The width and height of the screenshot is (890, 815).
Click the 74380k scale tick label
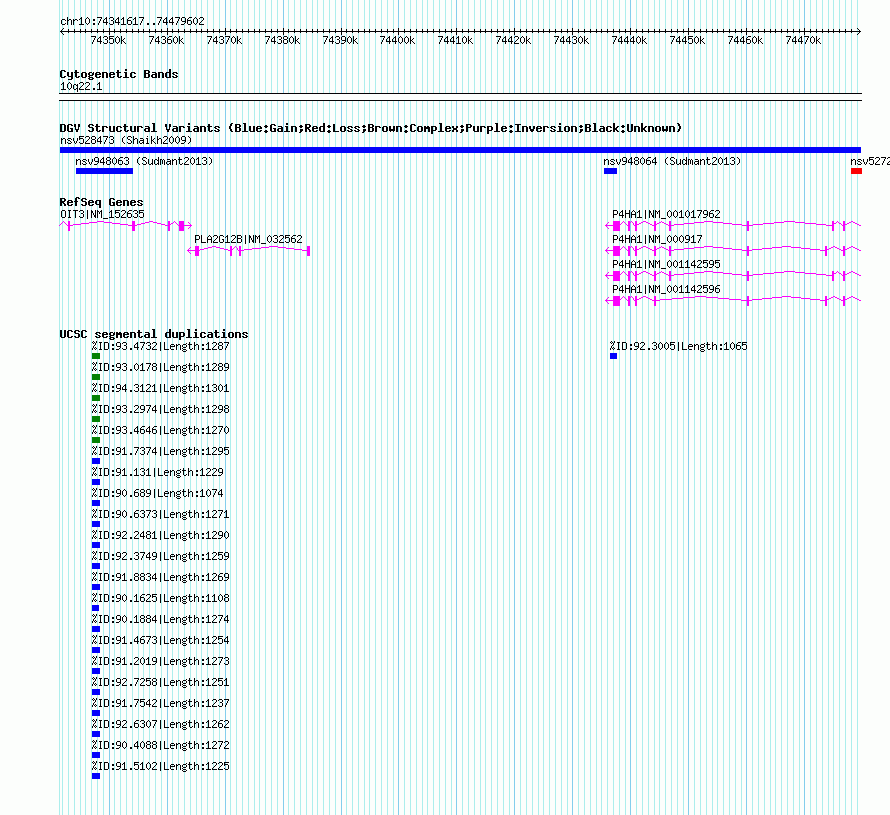[282, 40]
